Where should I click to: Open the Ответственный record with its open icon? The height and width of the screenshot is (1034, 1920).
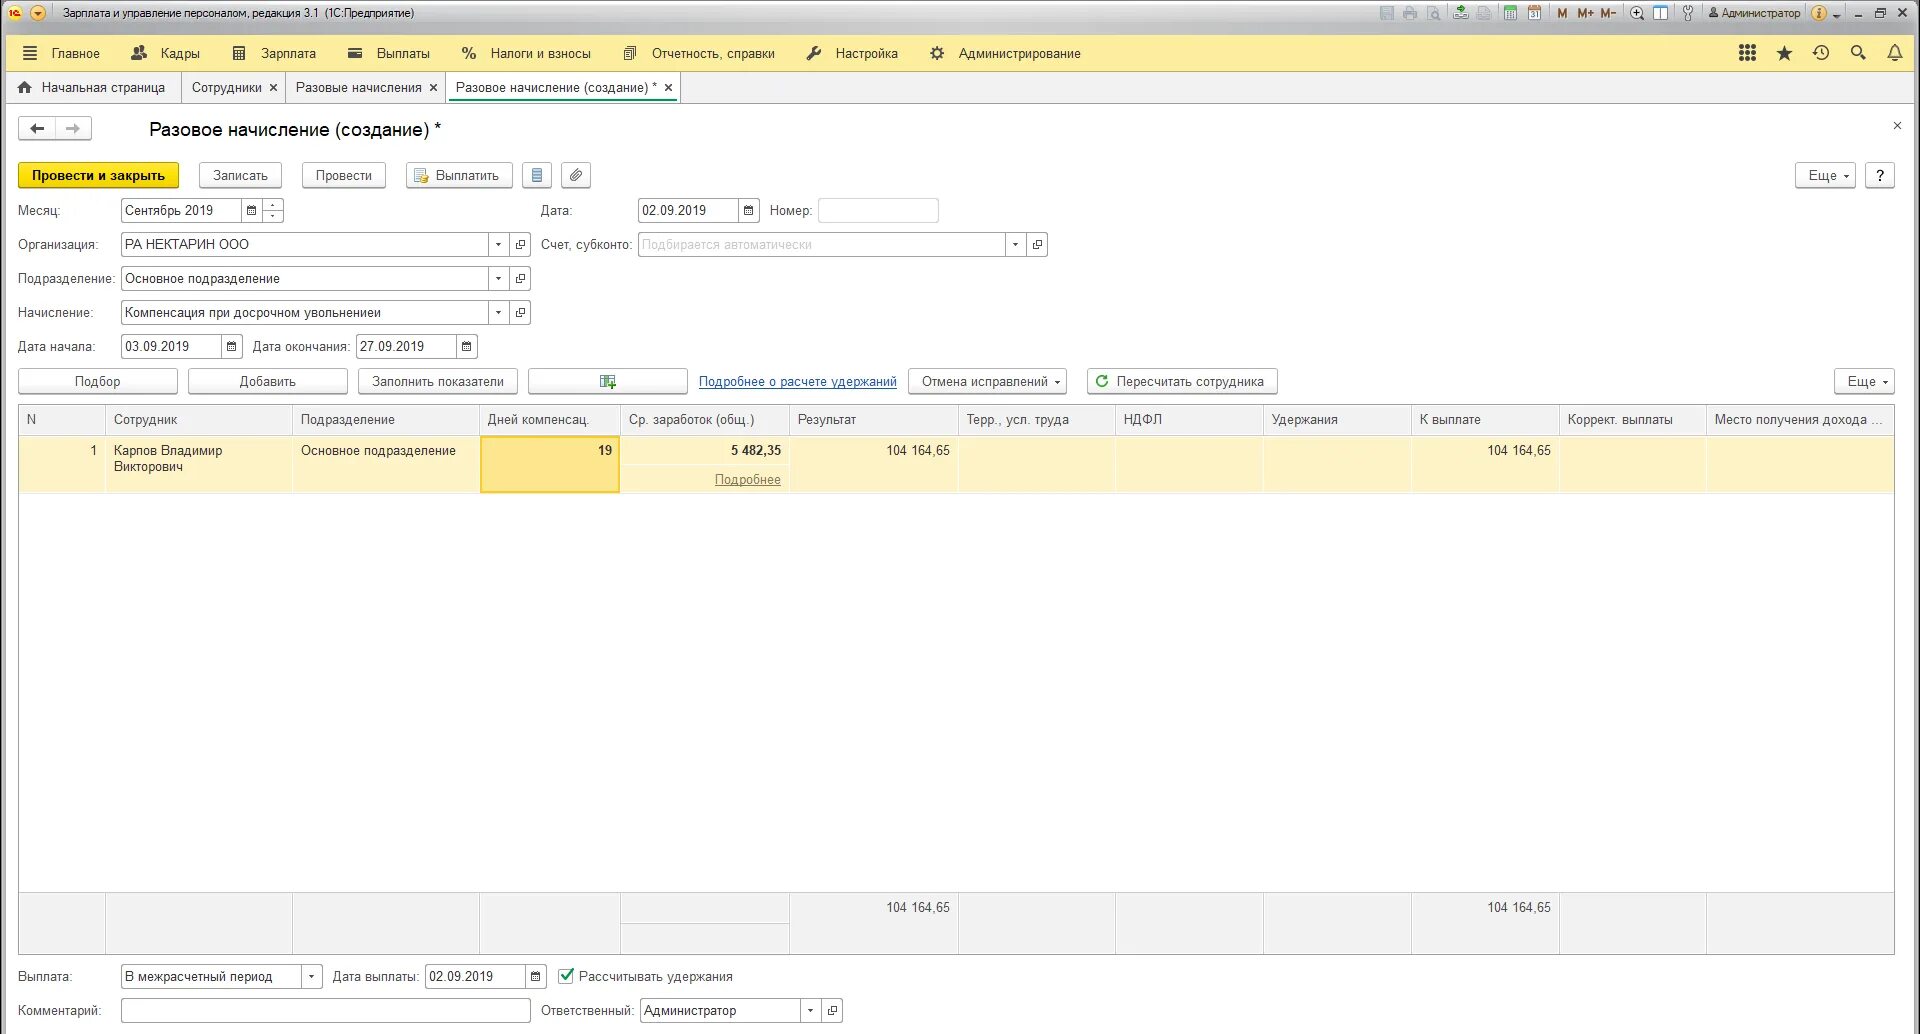click(x=832, y=1010)
